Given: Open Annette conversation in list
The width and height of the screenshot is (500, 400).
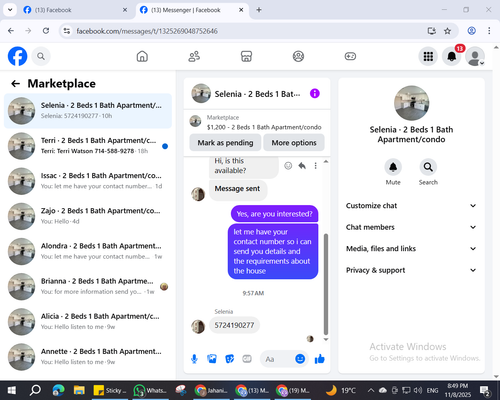Looking at the screenshot, I should [88, 357].
